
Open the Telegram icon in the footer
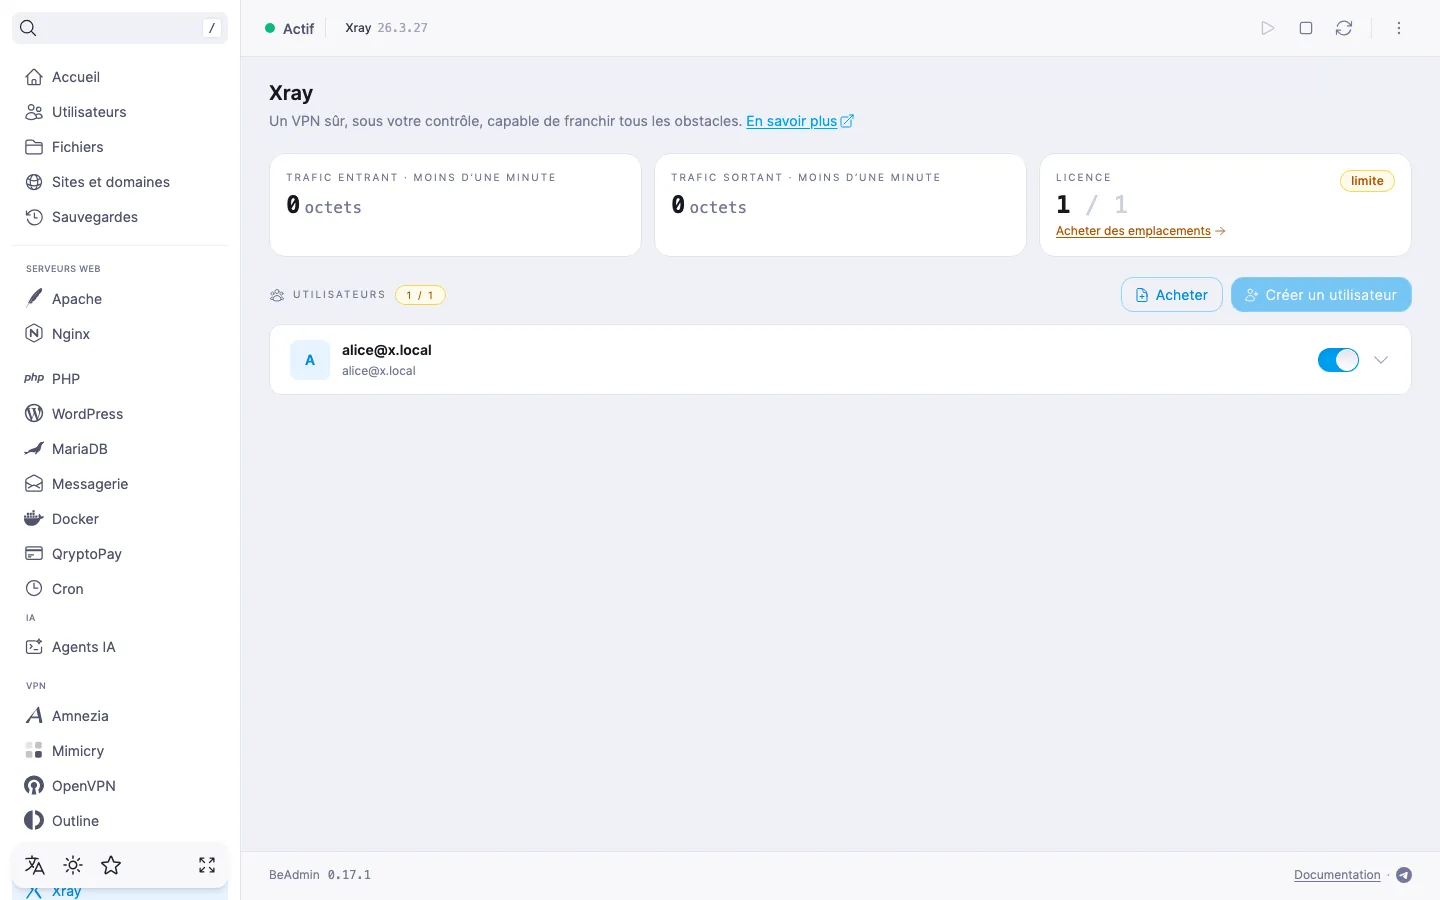[x=1404, y=875]
